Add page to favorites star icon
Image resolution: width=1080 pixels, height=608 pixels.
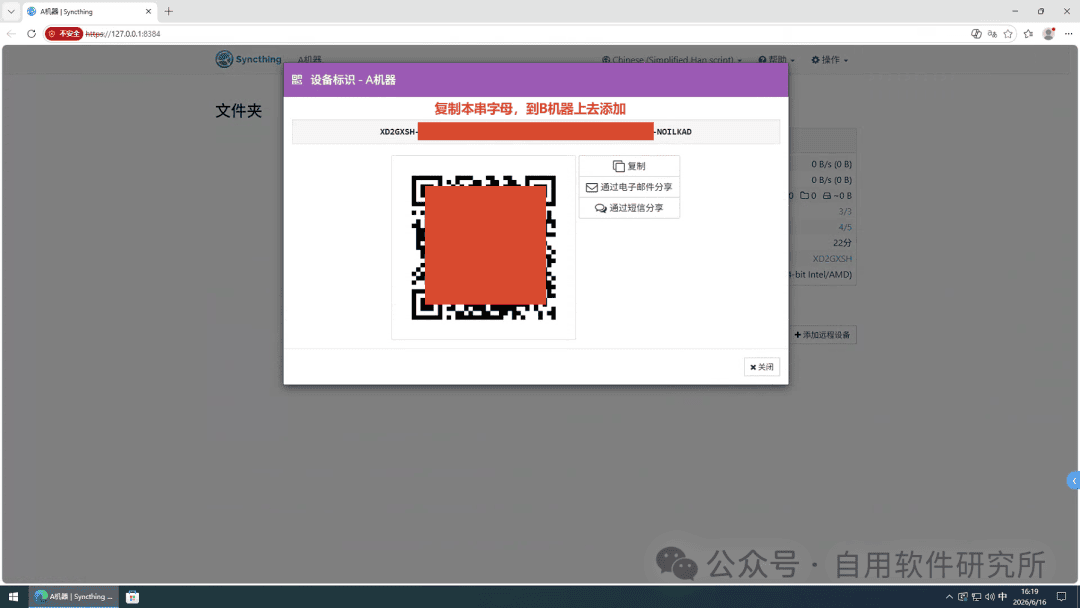[x=1008, y=34]
